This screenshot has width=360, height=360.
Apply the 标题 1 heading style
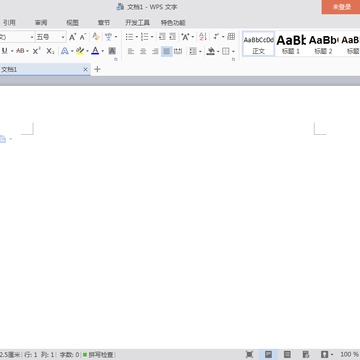pyautogui.click(x=291, y=44)
